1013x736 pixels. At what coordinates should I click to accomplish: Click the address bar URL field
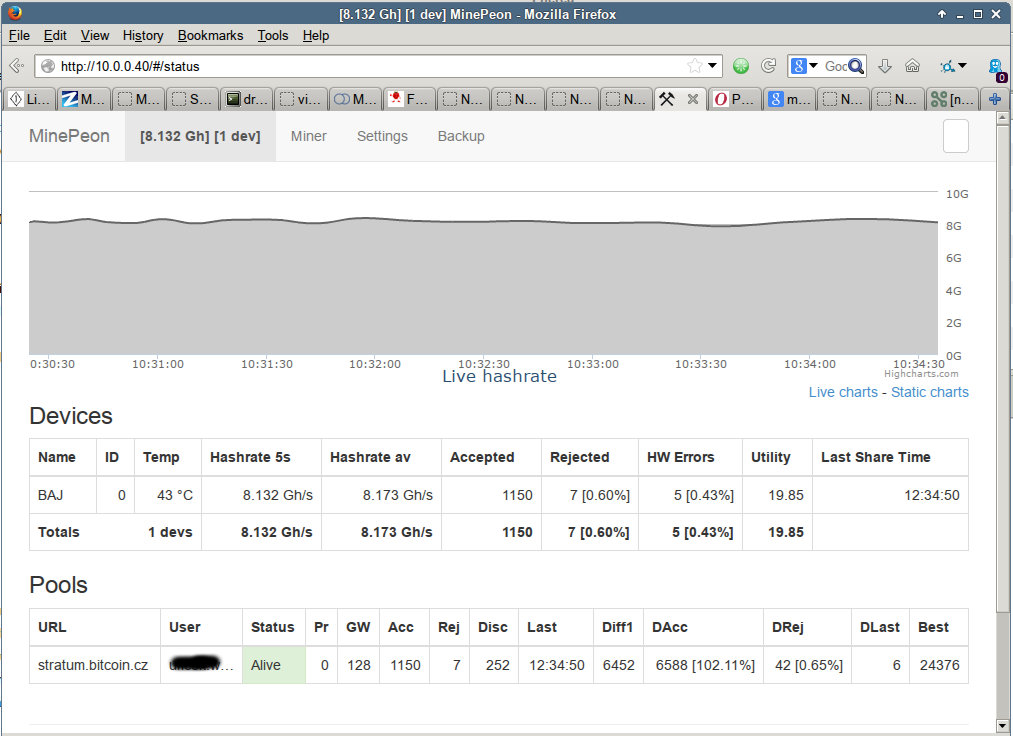coord(370,66)
